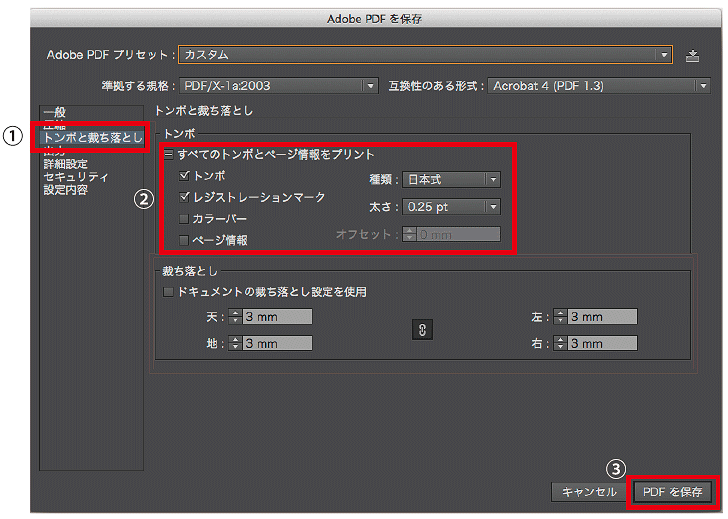Uncheck the レジストレーションマーク checkbox
This screenshot has height=519, width=728.
pyautogui.click(x=184, y=197)
